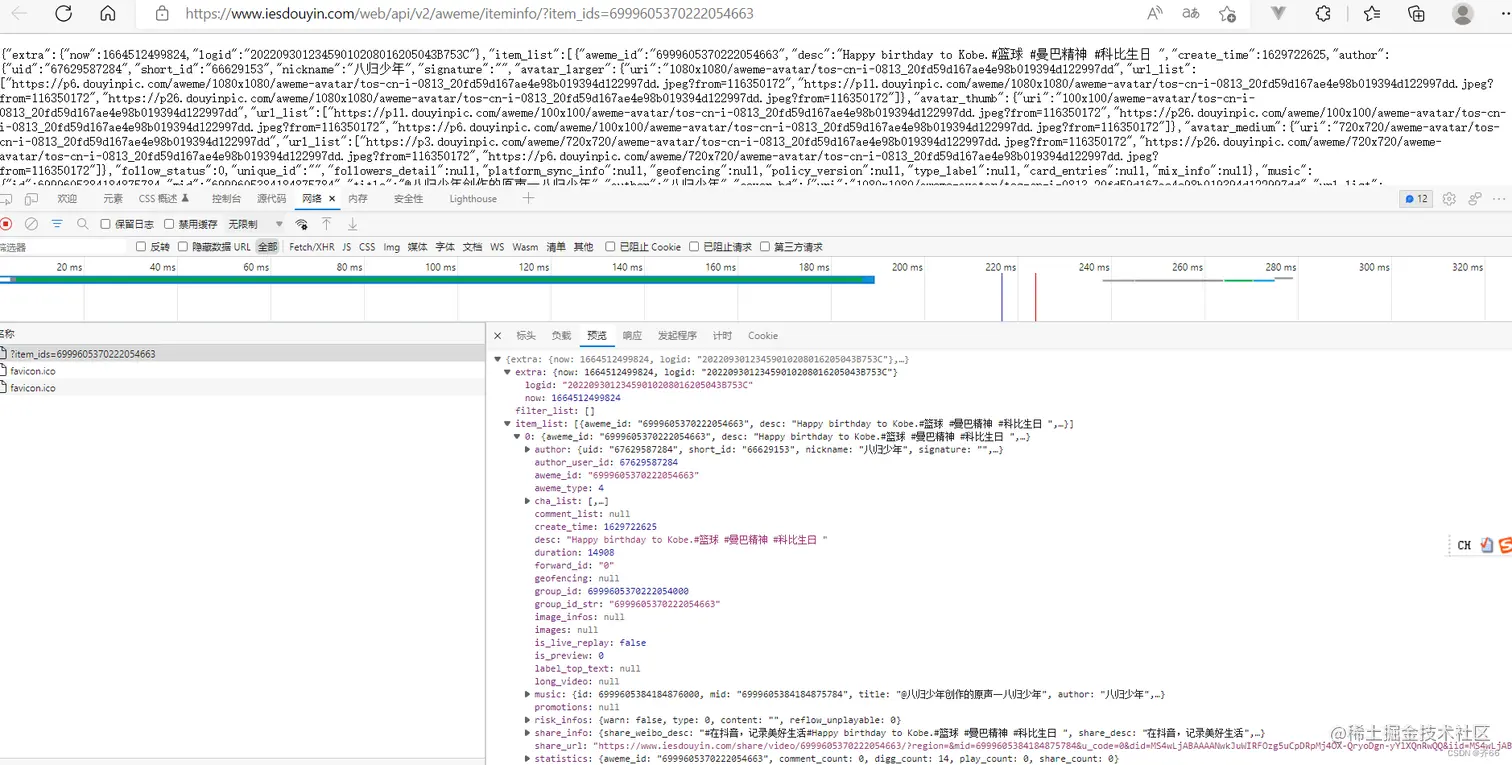Image resolution: width=1512 pixels, height=765 pixels.
Task: Collapse the item_list node
Action: coord(508,424)
